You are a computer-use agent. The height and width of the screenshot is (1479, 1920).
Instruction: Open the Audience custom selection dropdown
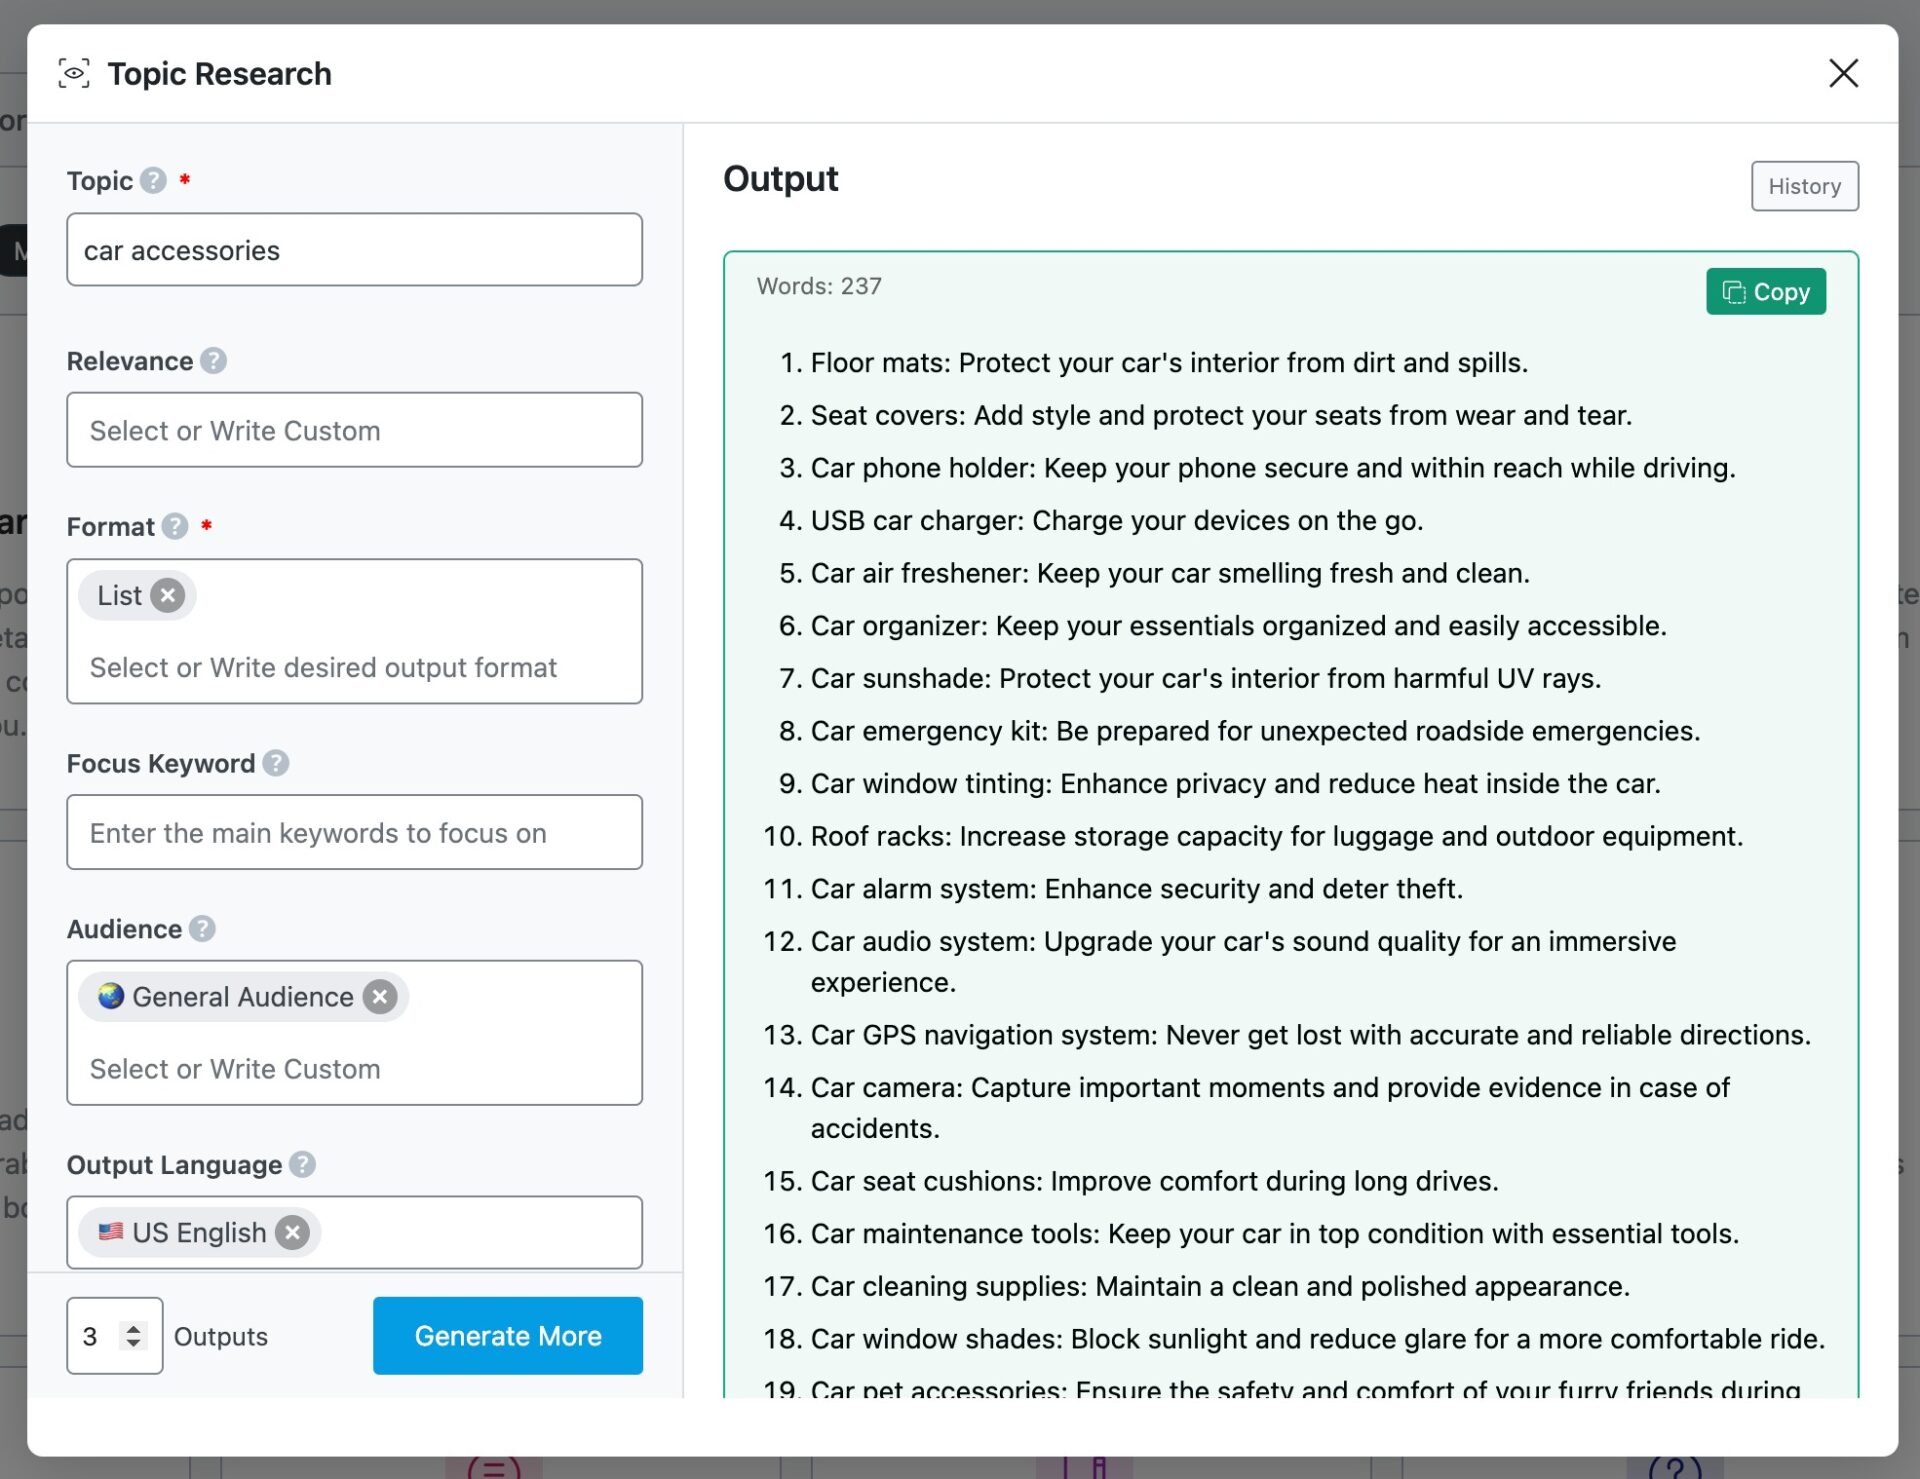(x=354, y=1068)
